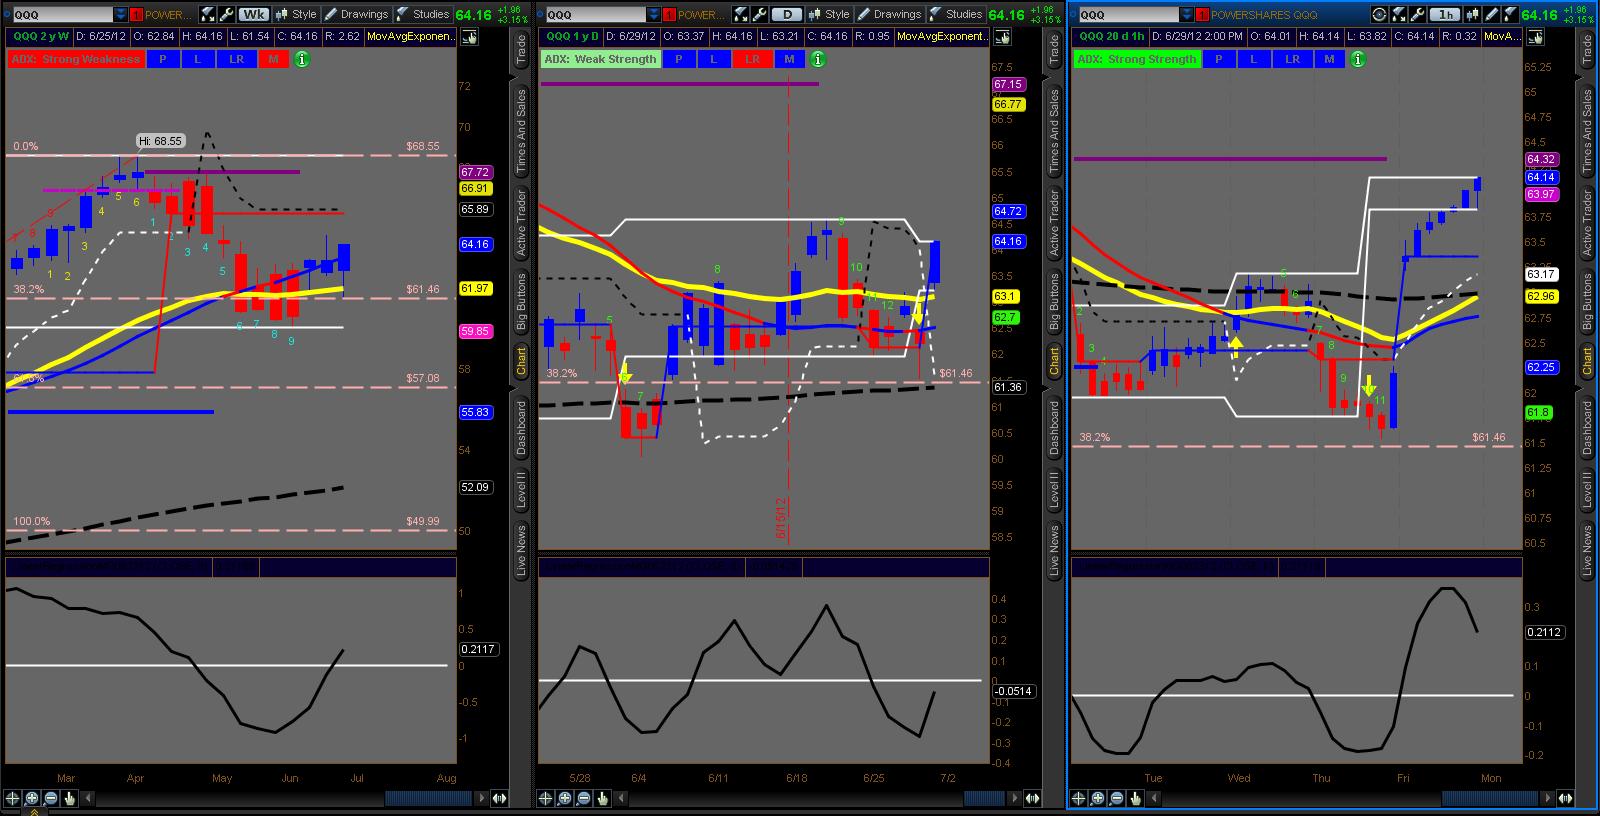Click the share/detach icon on the daily chart
This screenshot has width=1600, height=816.
741,15
